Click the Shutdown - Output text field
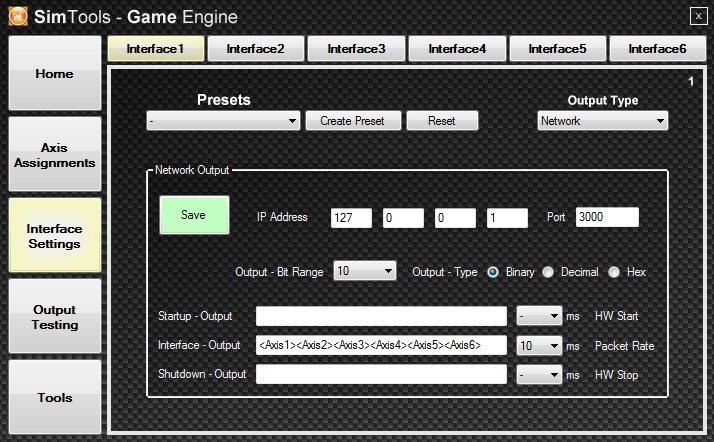The width and height of the screenshot is (714, 442). click(381, 374)
